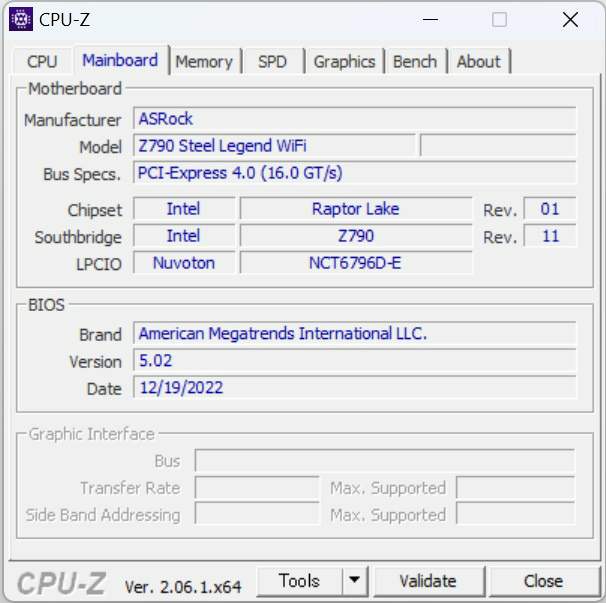
Task: Click the Validate button
Action: tap(428, 581)
